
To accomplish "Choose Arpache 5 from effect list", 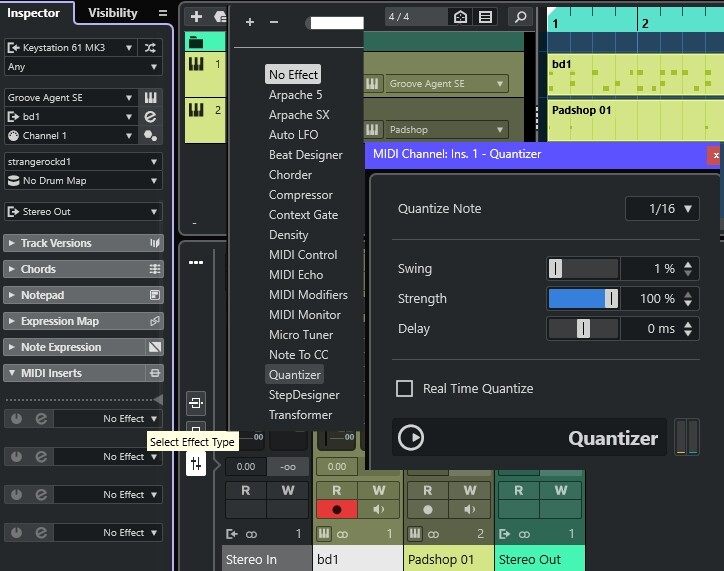I will (296, 95).
